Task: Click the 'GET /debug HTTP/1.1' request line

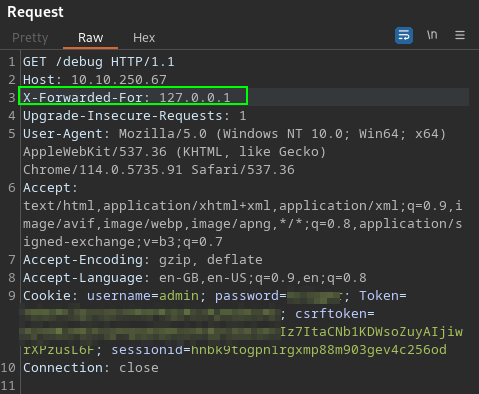Action: pos(99,62)
